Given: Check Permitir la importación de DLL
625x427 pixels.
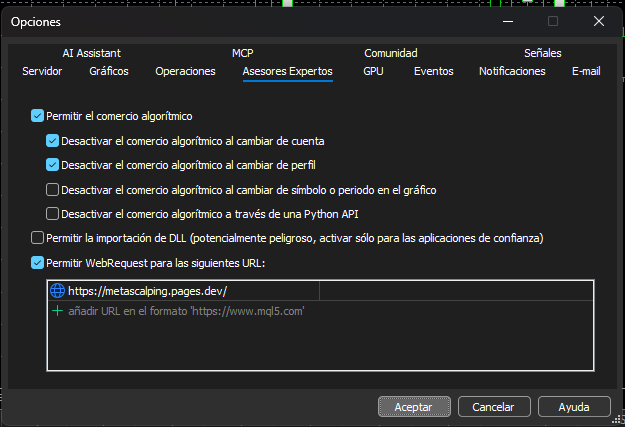Looking at the screenshot, I should coord(37,238).
